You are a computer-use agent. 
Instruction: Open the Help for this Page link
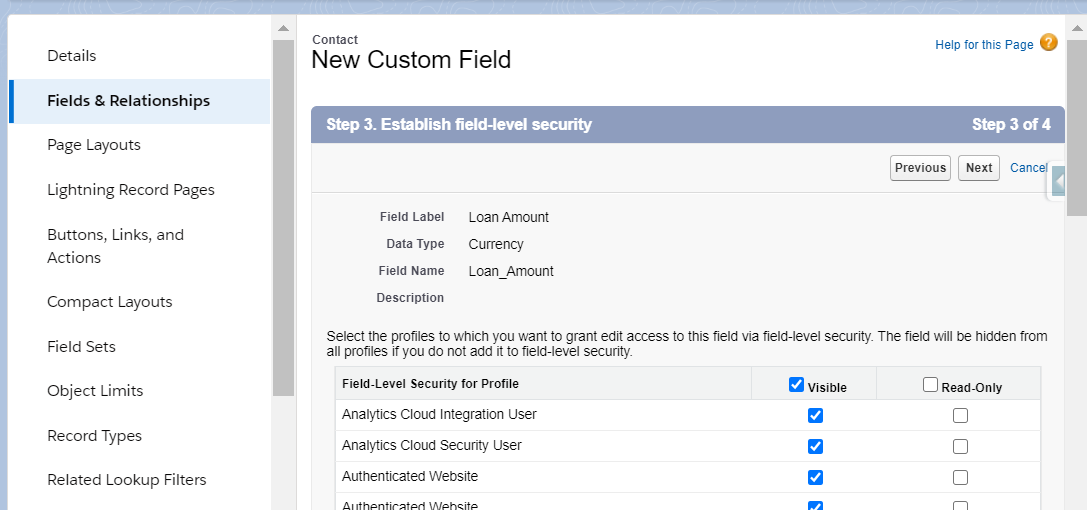[984, 44]
